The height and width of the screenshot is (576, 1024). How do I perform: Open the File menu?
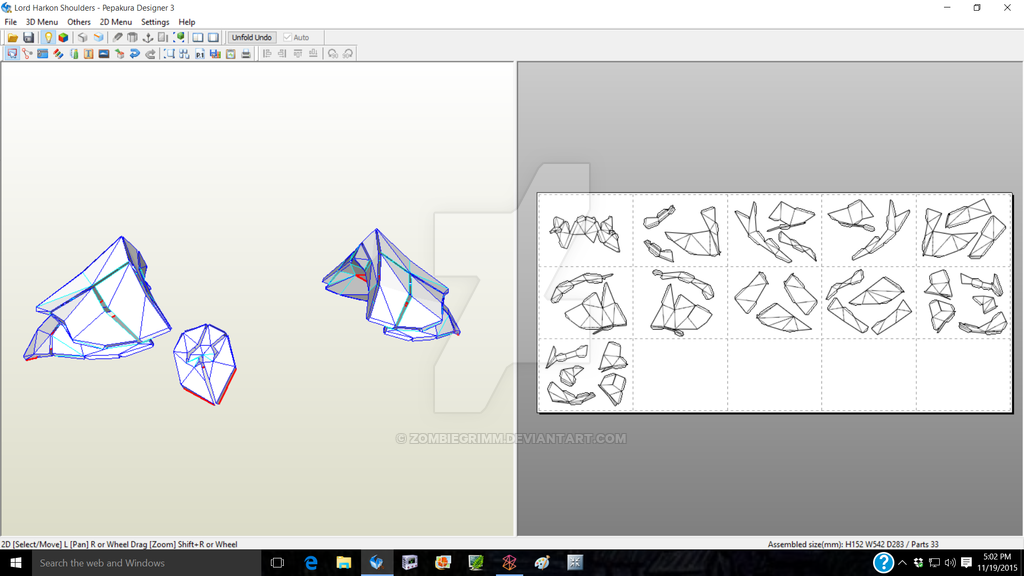(10, 22)
